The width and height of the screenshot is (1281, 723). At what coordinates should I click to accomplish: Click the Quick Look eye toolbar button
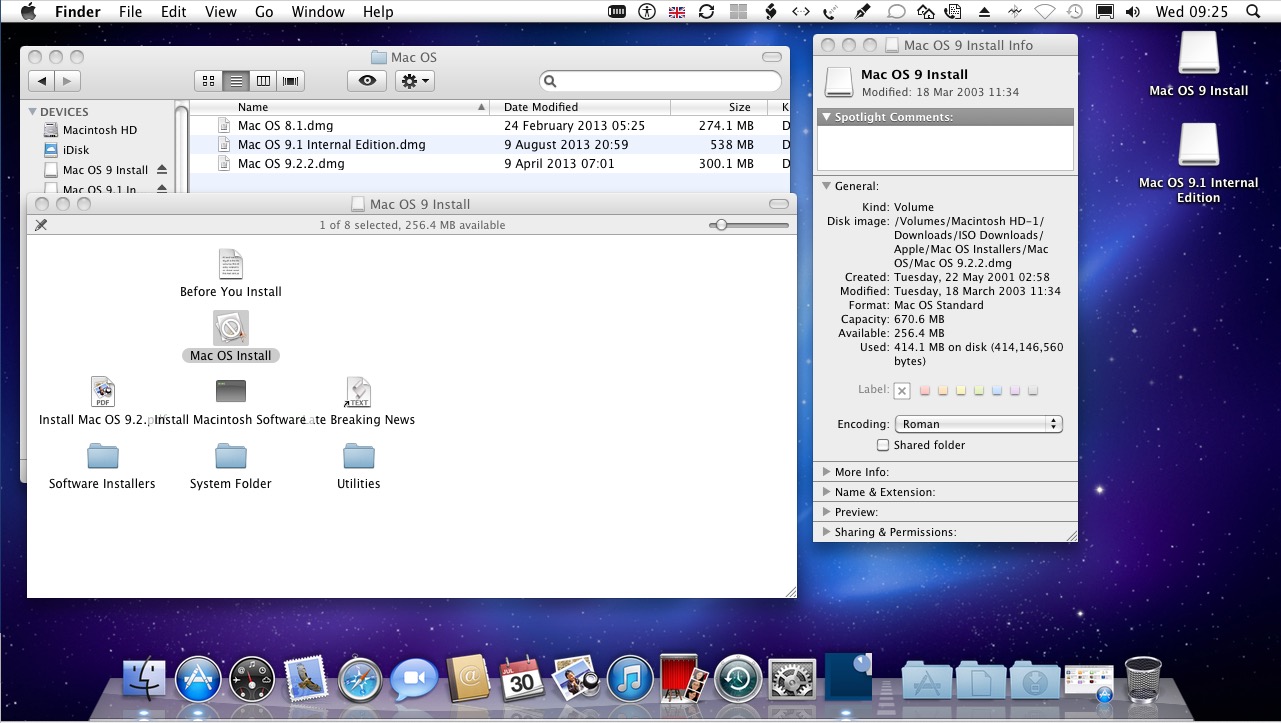tap(367, 81)
